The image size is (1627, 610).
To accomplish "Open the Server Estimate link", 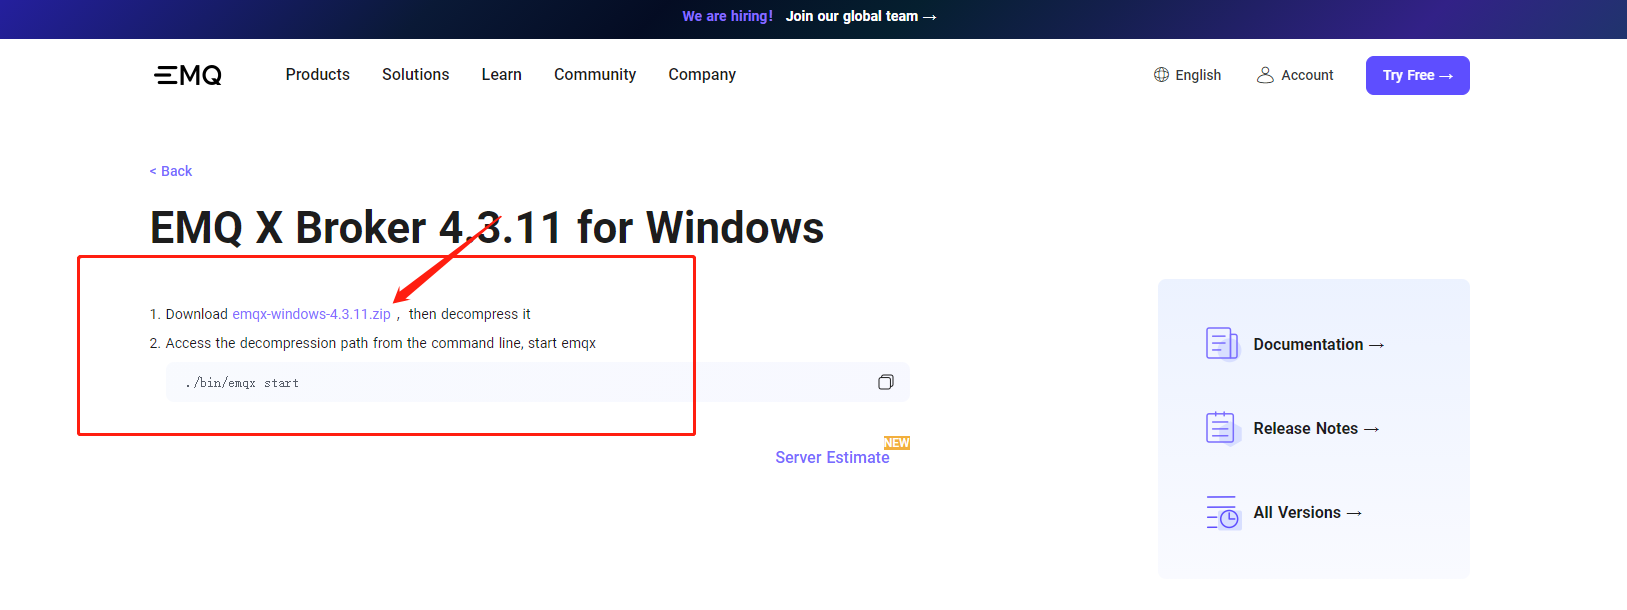I will [832, 457].
